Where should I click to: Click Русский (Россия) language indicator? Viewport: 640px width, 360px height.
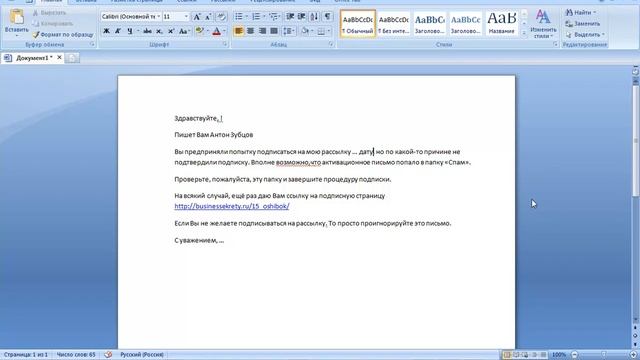pyautogui.click(x=142, y=355)
